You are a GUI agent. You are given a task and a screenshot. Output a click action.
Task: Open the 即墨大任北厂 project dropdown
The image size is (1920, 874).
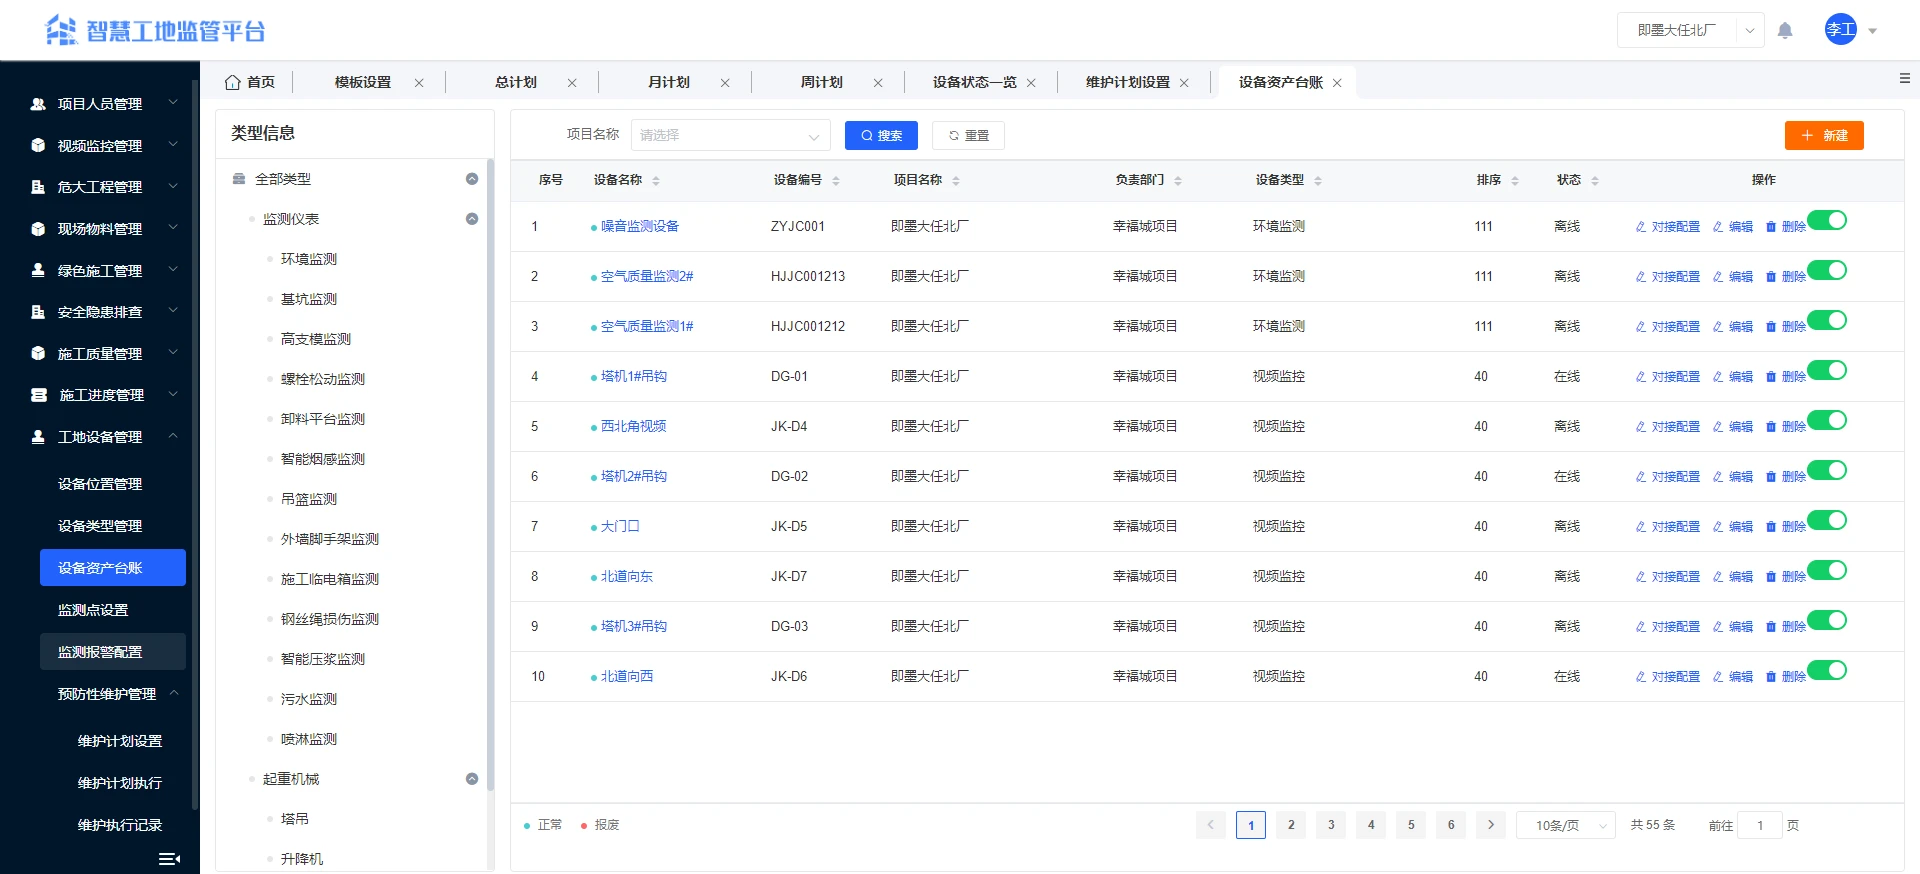pos(1690,30)
